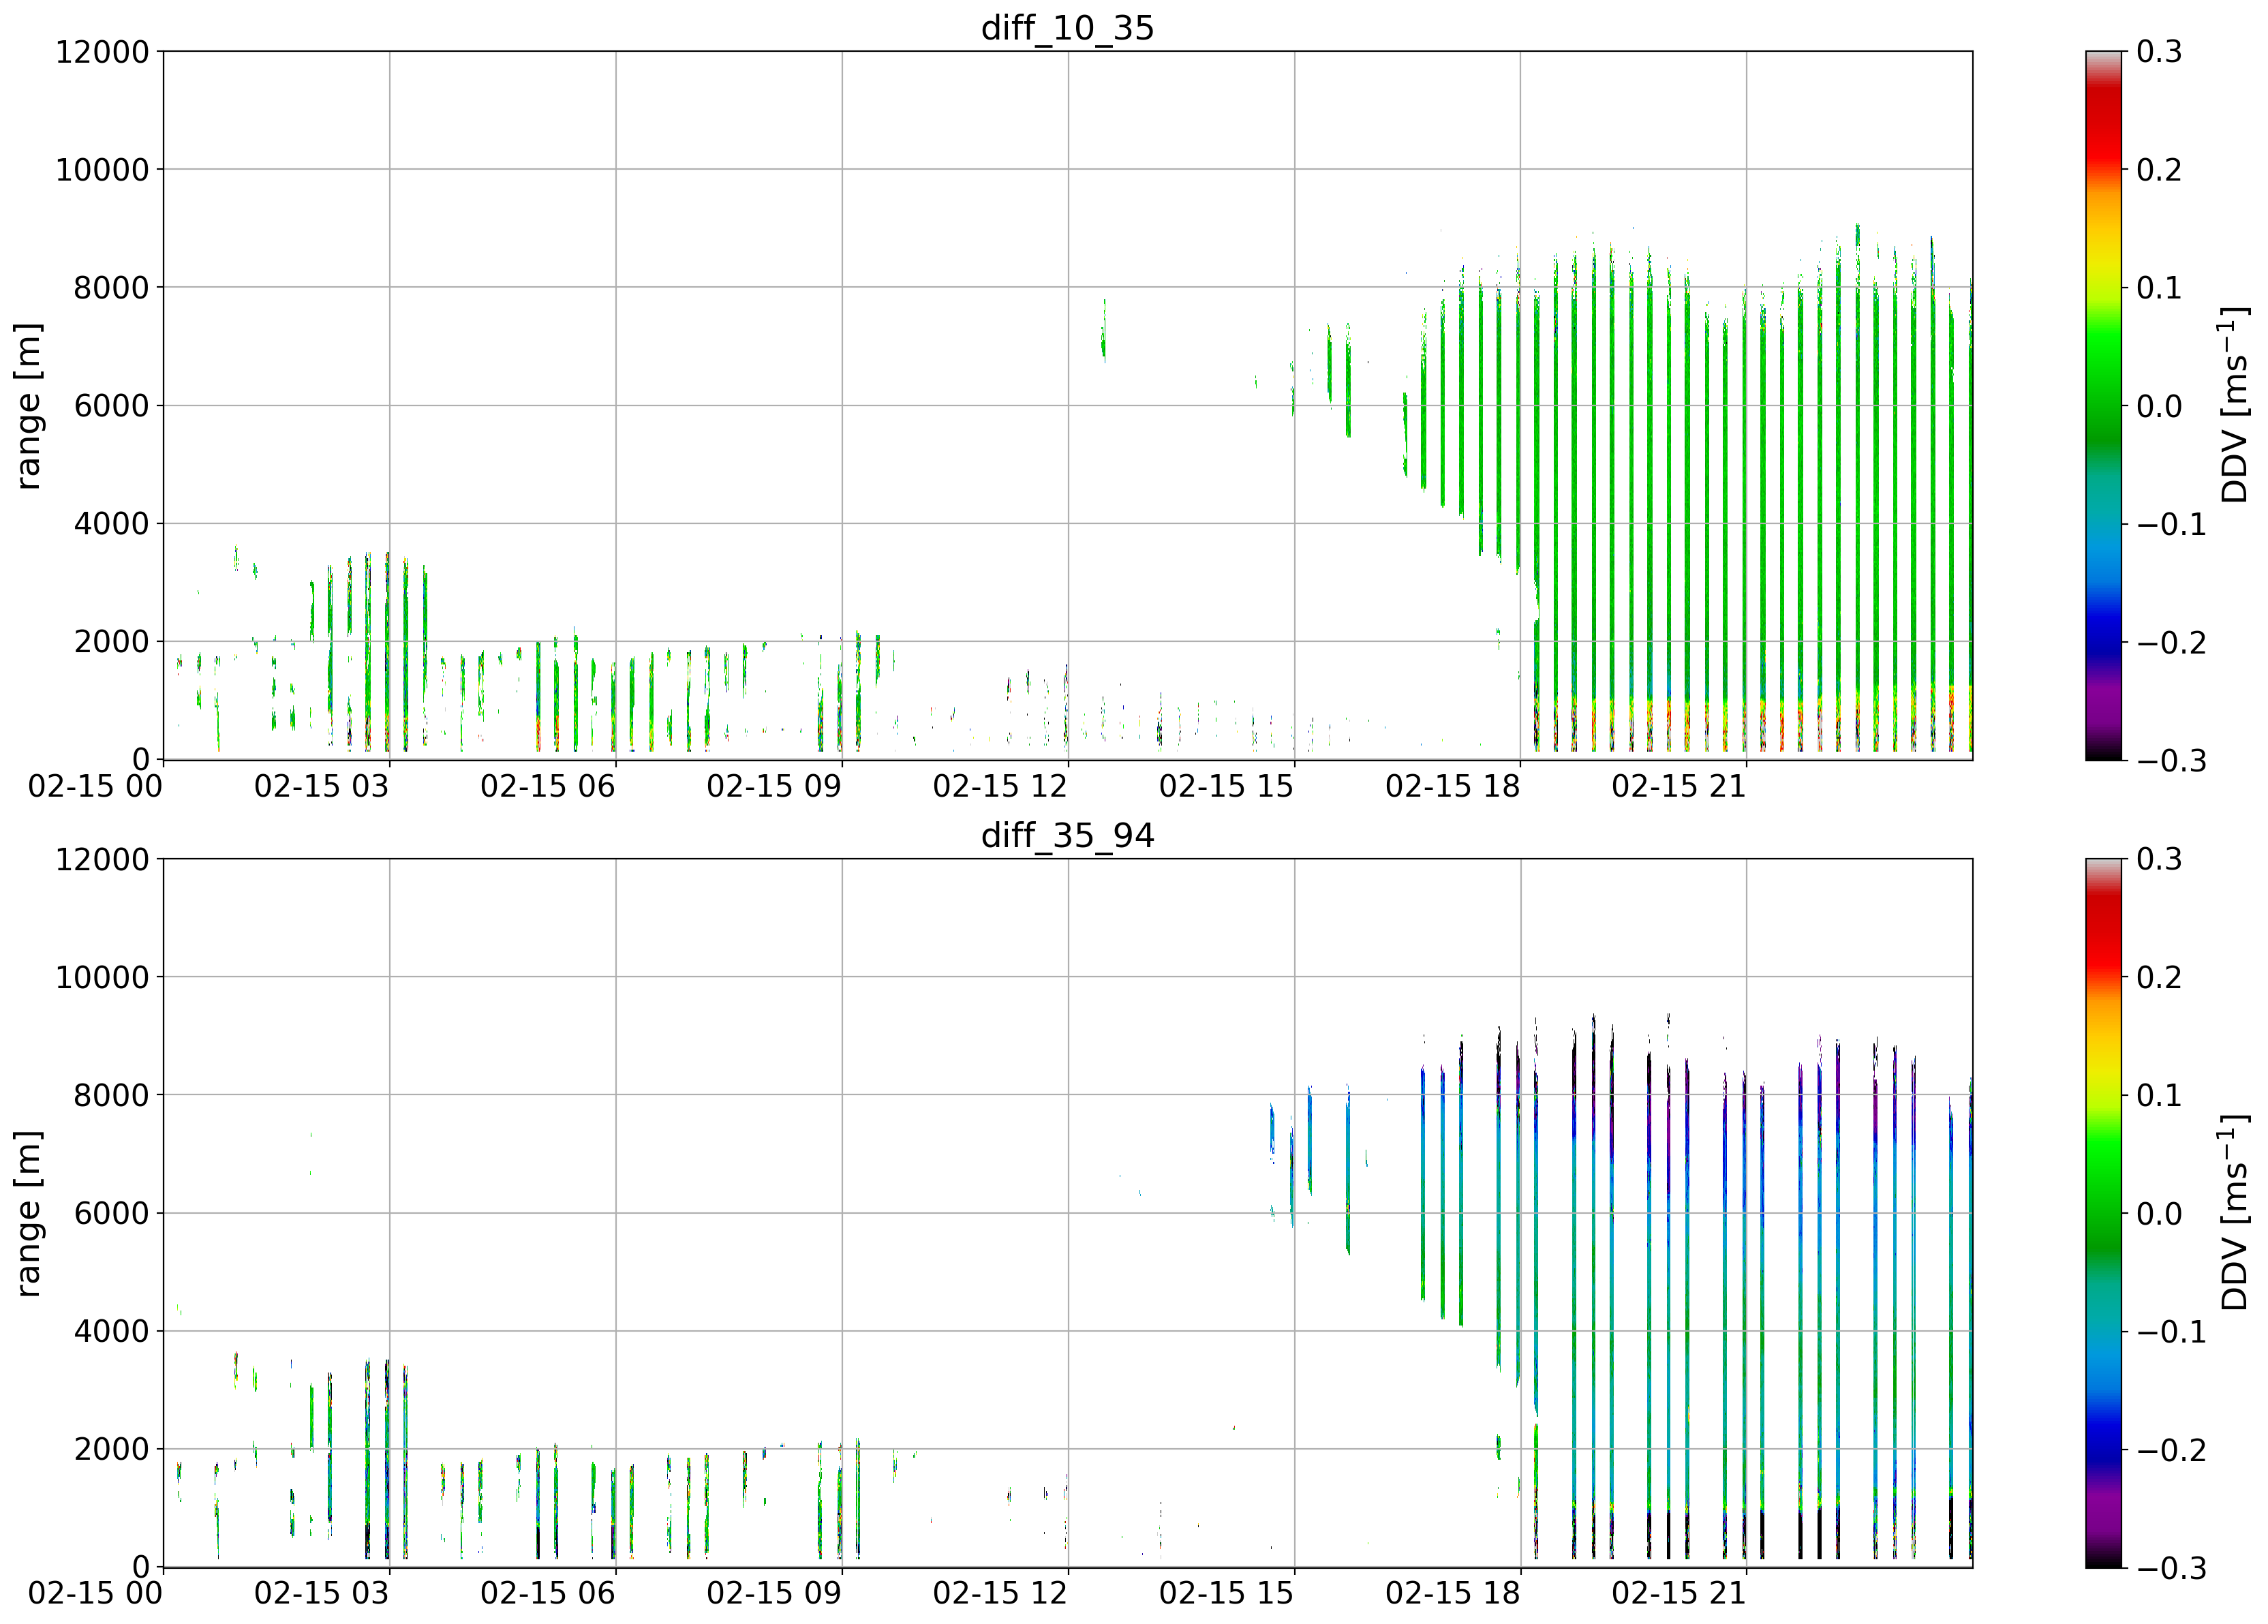Click the '02-15 09' x-tick label in top plot

[x=774, y=786]
